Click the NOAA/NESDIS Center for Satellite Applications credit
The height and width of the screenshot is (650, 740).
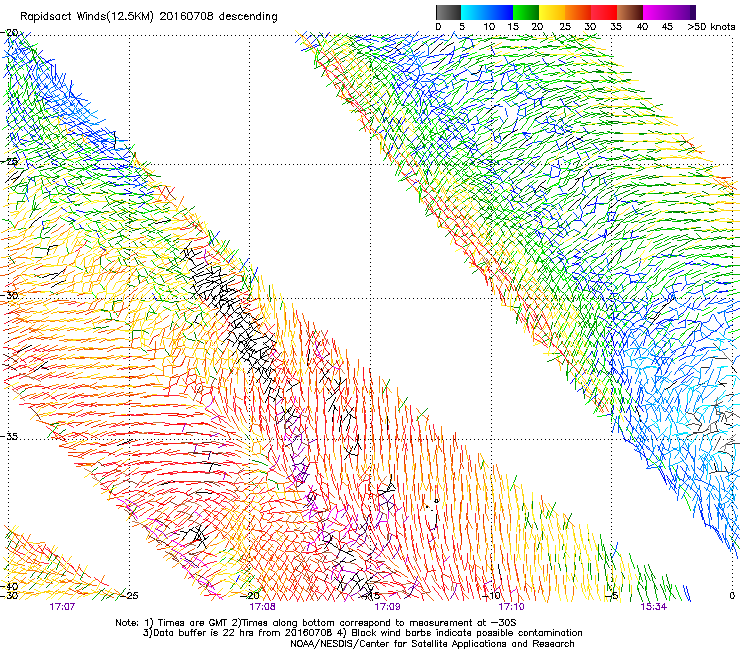pos(432,644)
